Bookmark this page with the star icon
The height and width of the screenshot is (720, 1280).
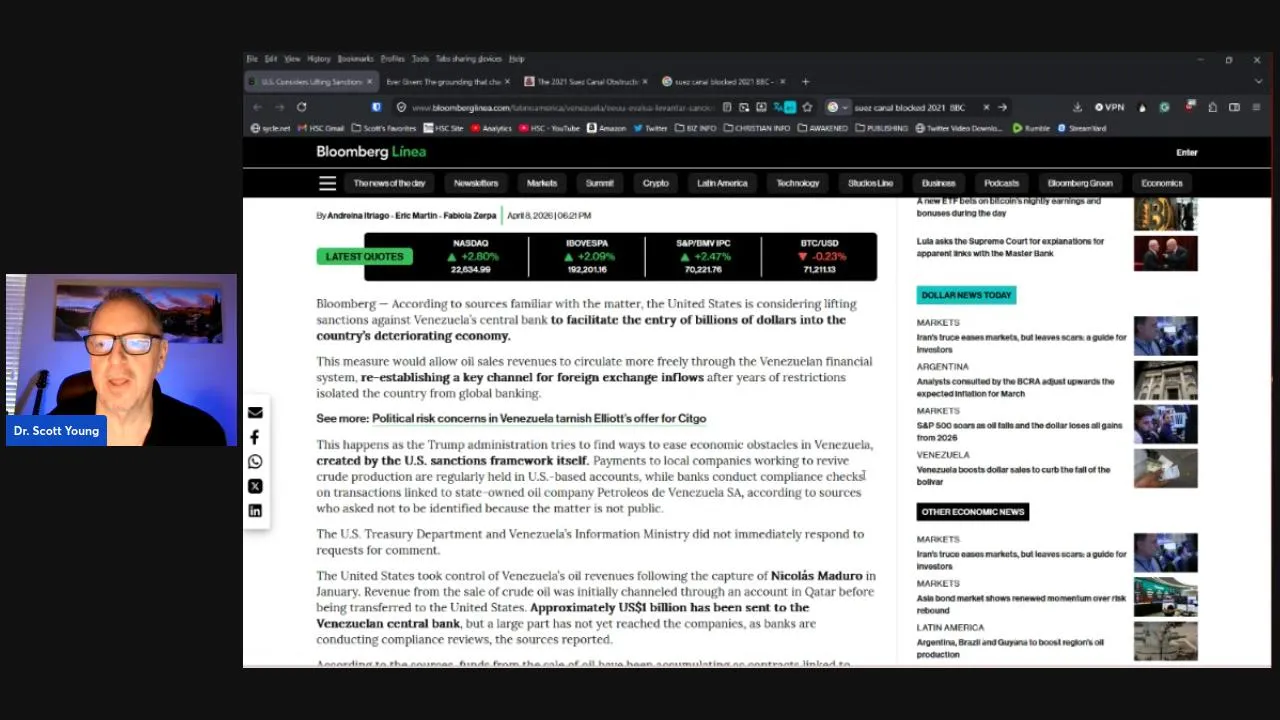click(807, 107)
